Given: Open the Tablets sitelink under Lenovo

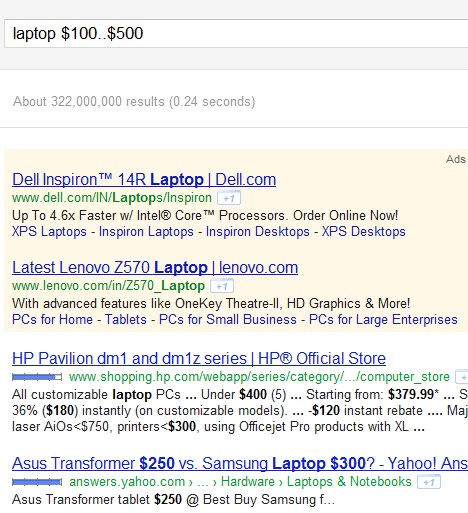Looking at the screenshot, I should pos(126,319).
